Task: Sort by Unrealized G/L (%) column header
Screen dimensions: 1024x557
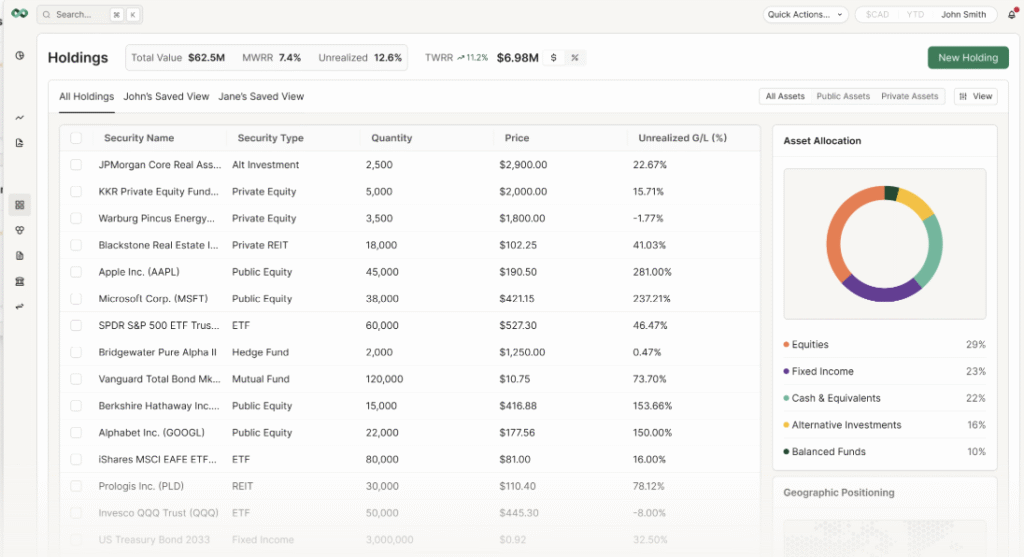Action: coord(682,138)
